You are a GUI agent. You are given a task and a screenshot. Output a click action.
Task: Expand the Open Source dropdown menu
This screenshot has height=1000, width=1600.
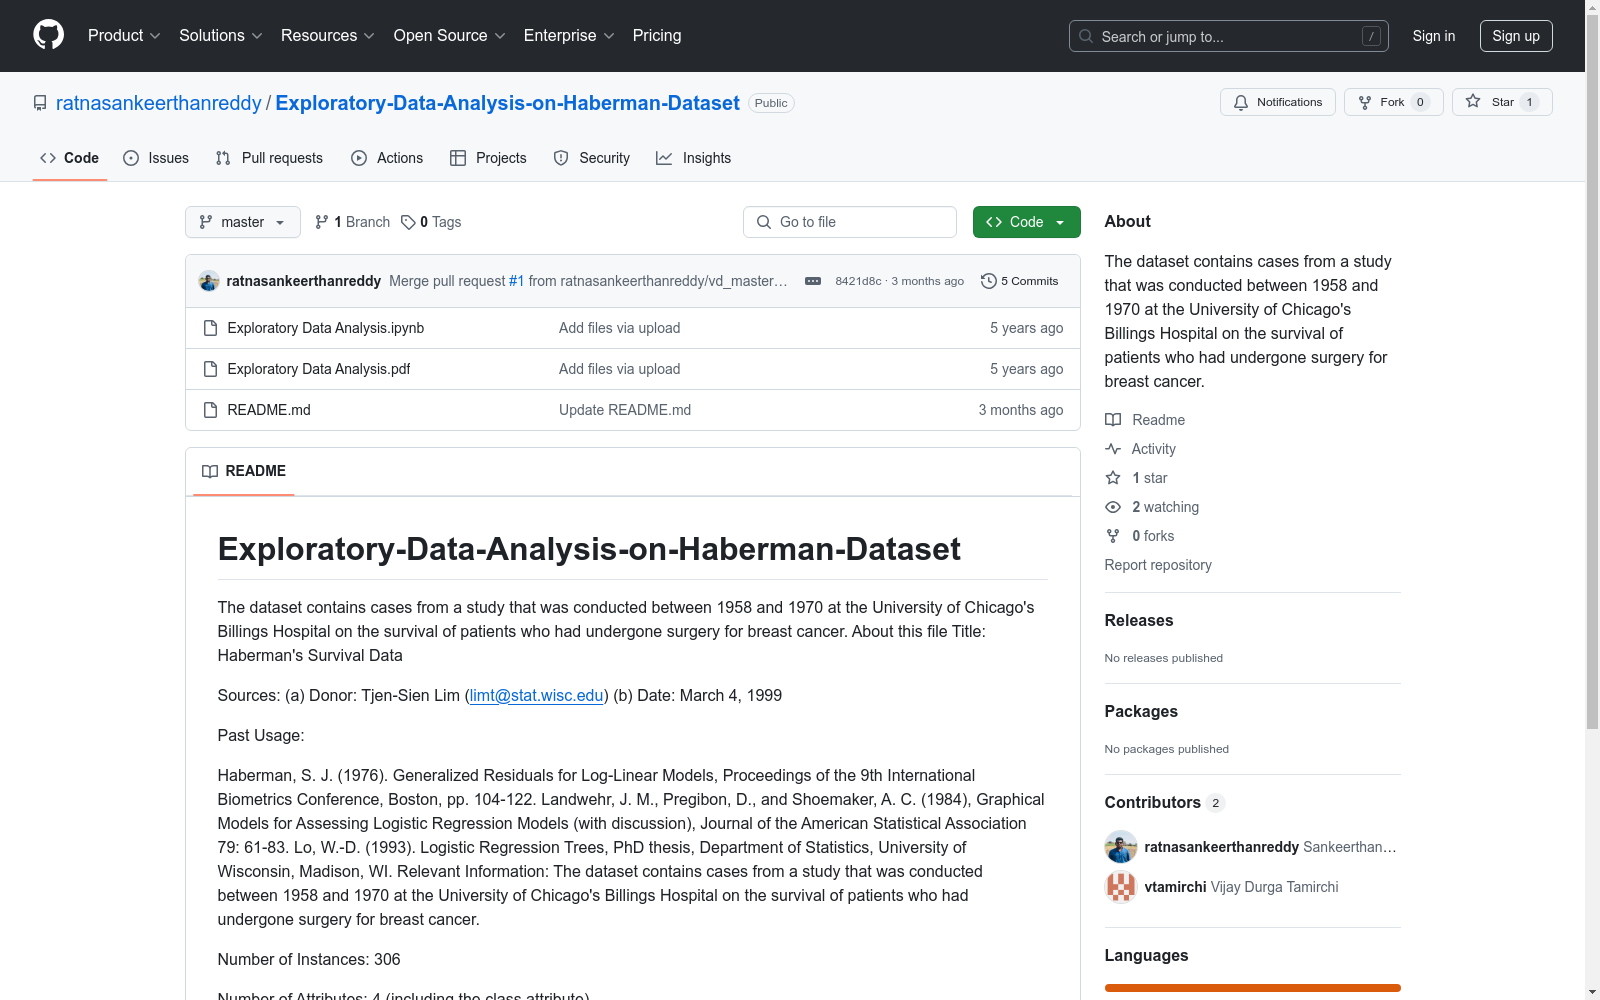(x=450, y=35)
